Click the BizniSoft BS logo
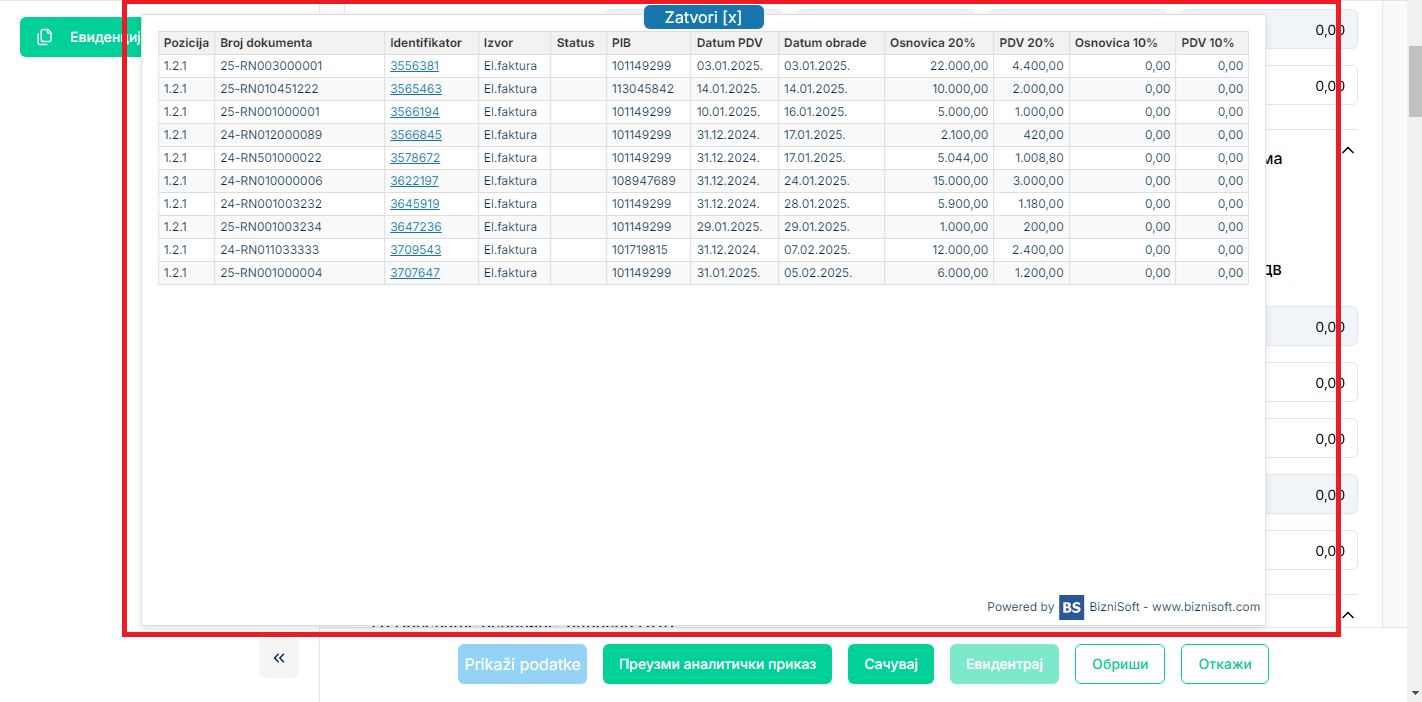 click(x=1071, y=607)
